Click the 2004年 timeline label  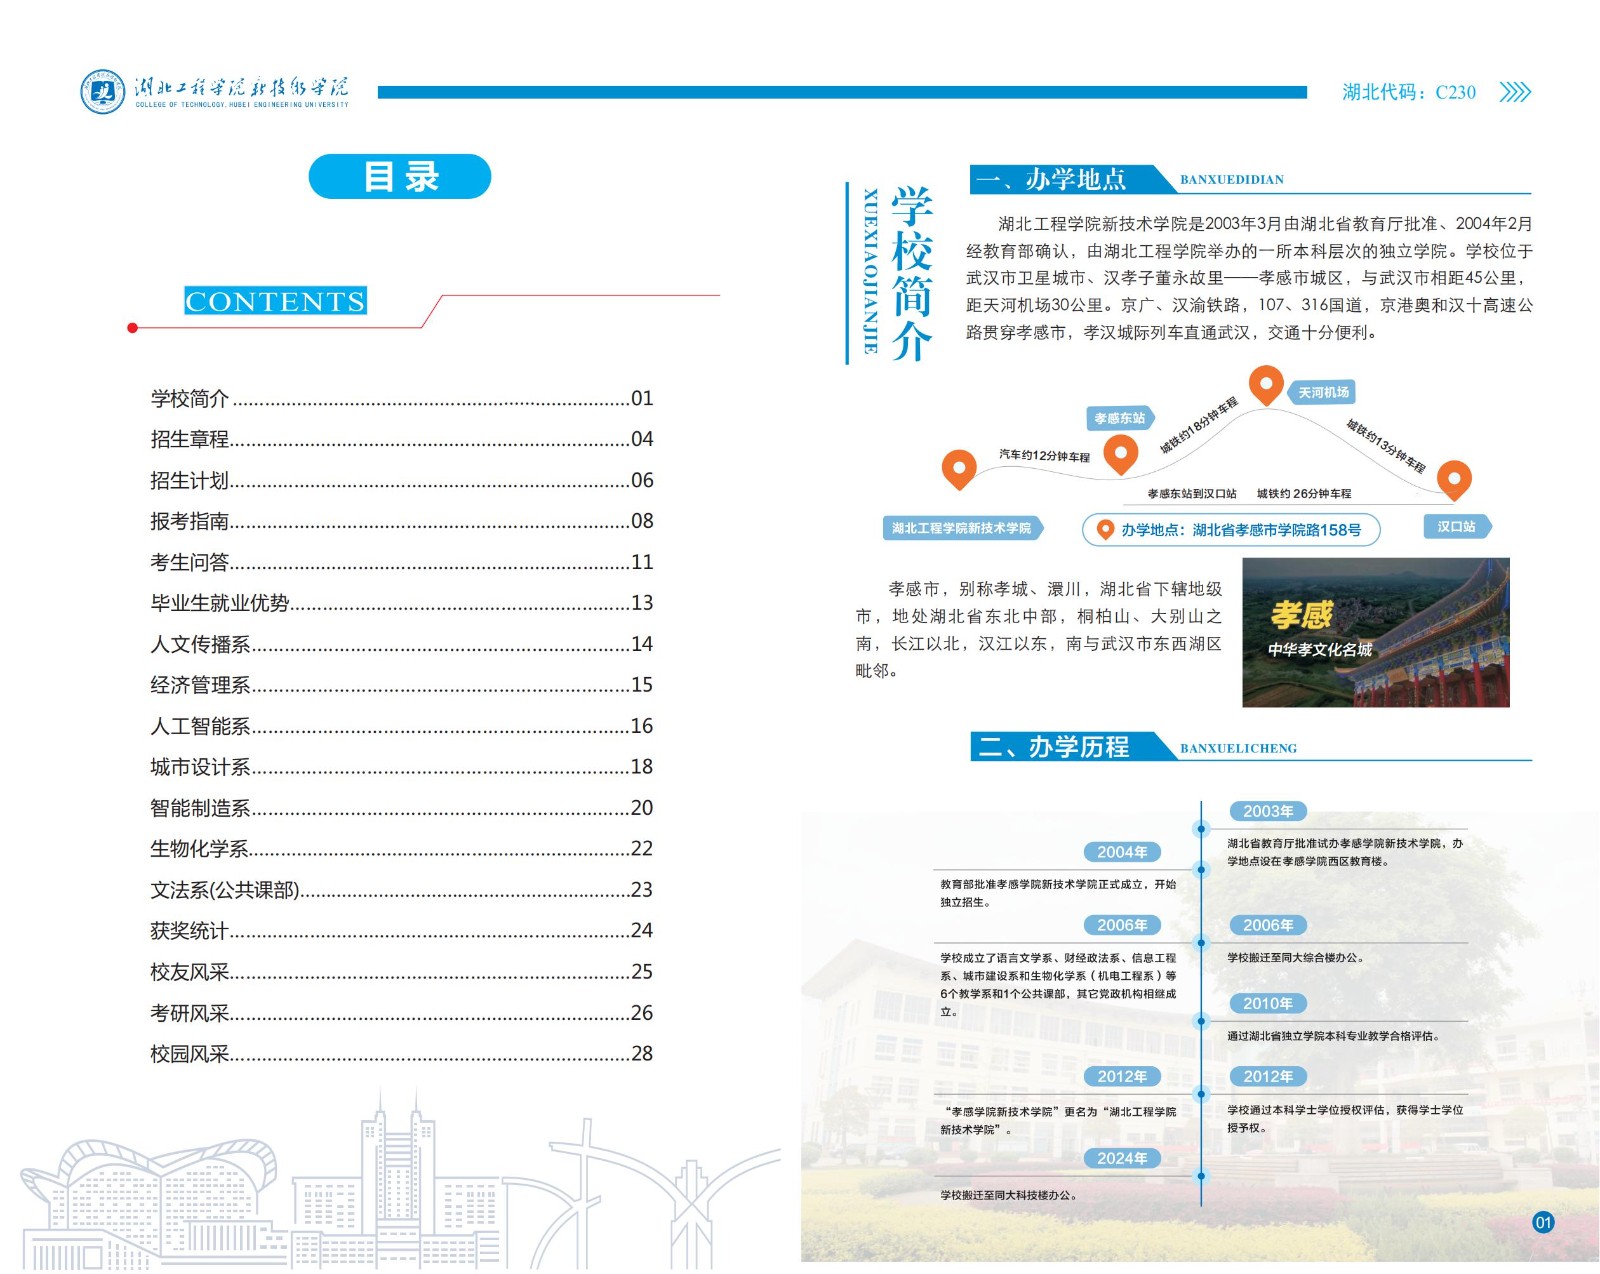[1122, 852]
